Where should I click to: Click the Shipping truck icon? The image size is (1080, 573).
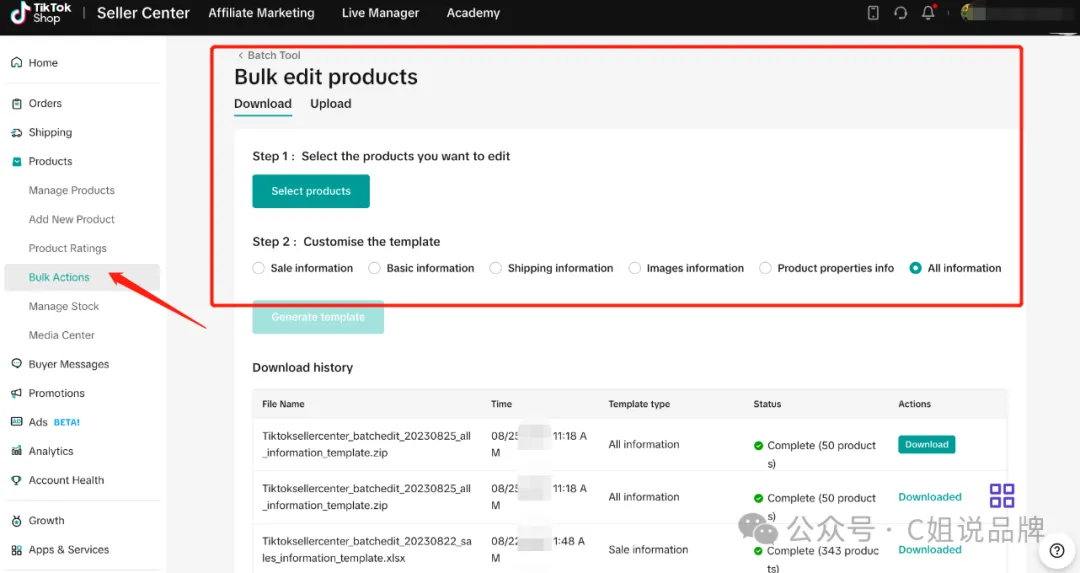point(17,132)
